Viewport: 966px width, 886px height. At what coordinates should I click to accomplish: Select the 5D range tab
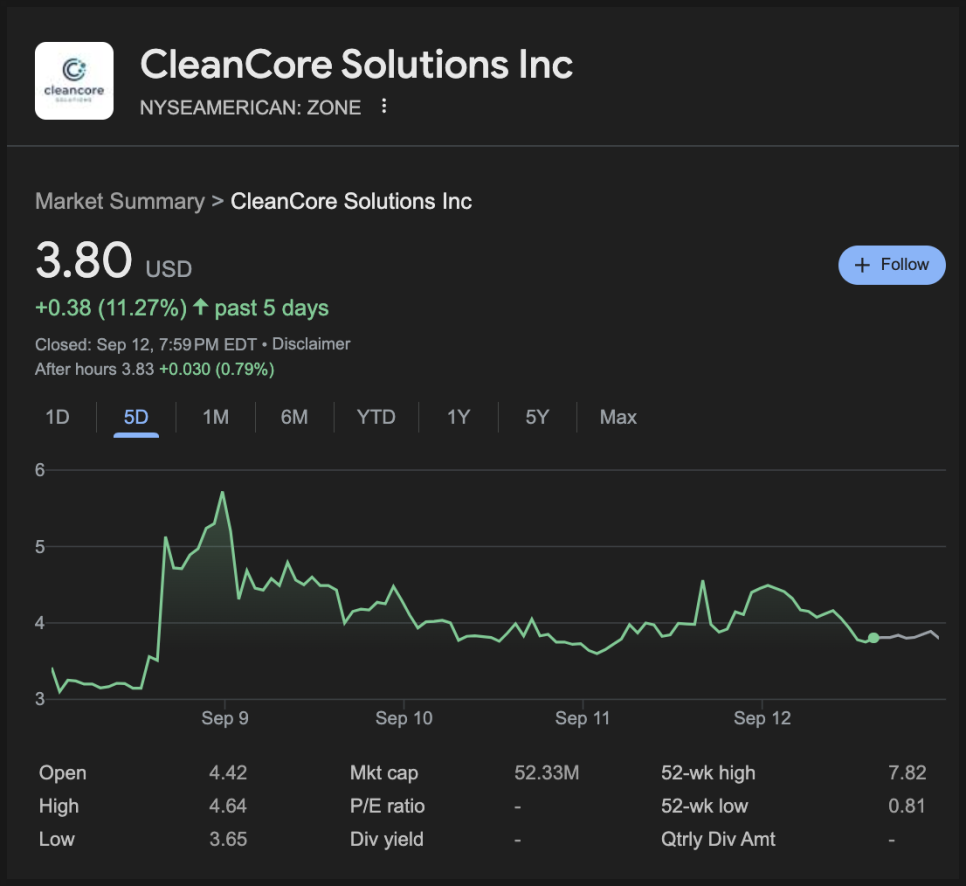coord(136,417)
